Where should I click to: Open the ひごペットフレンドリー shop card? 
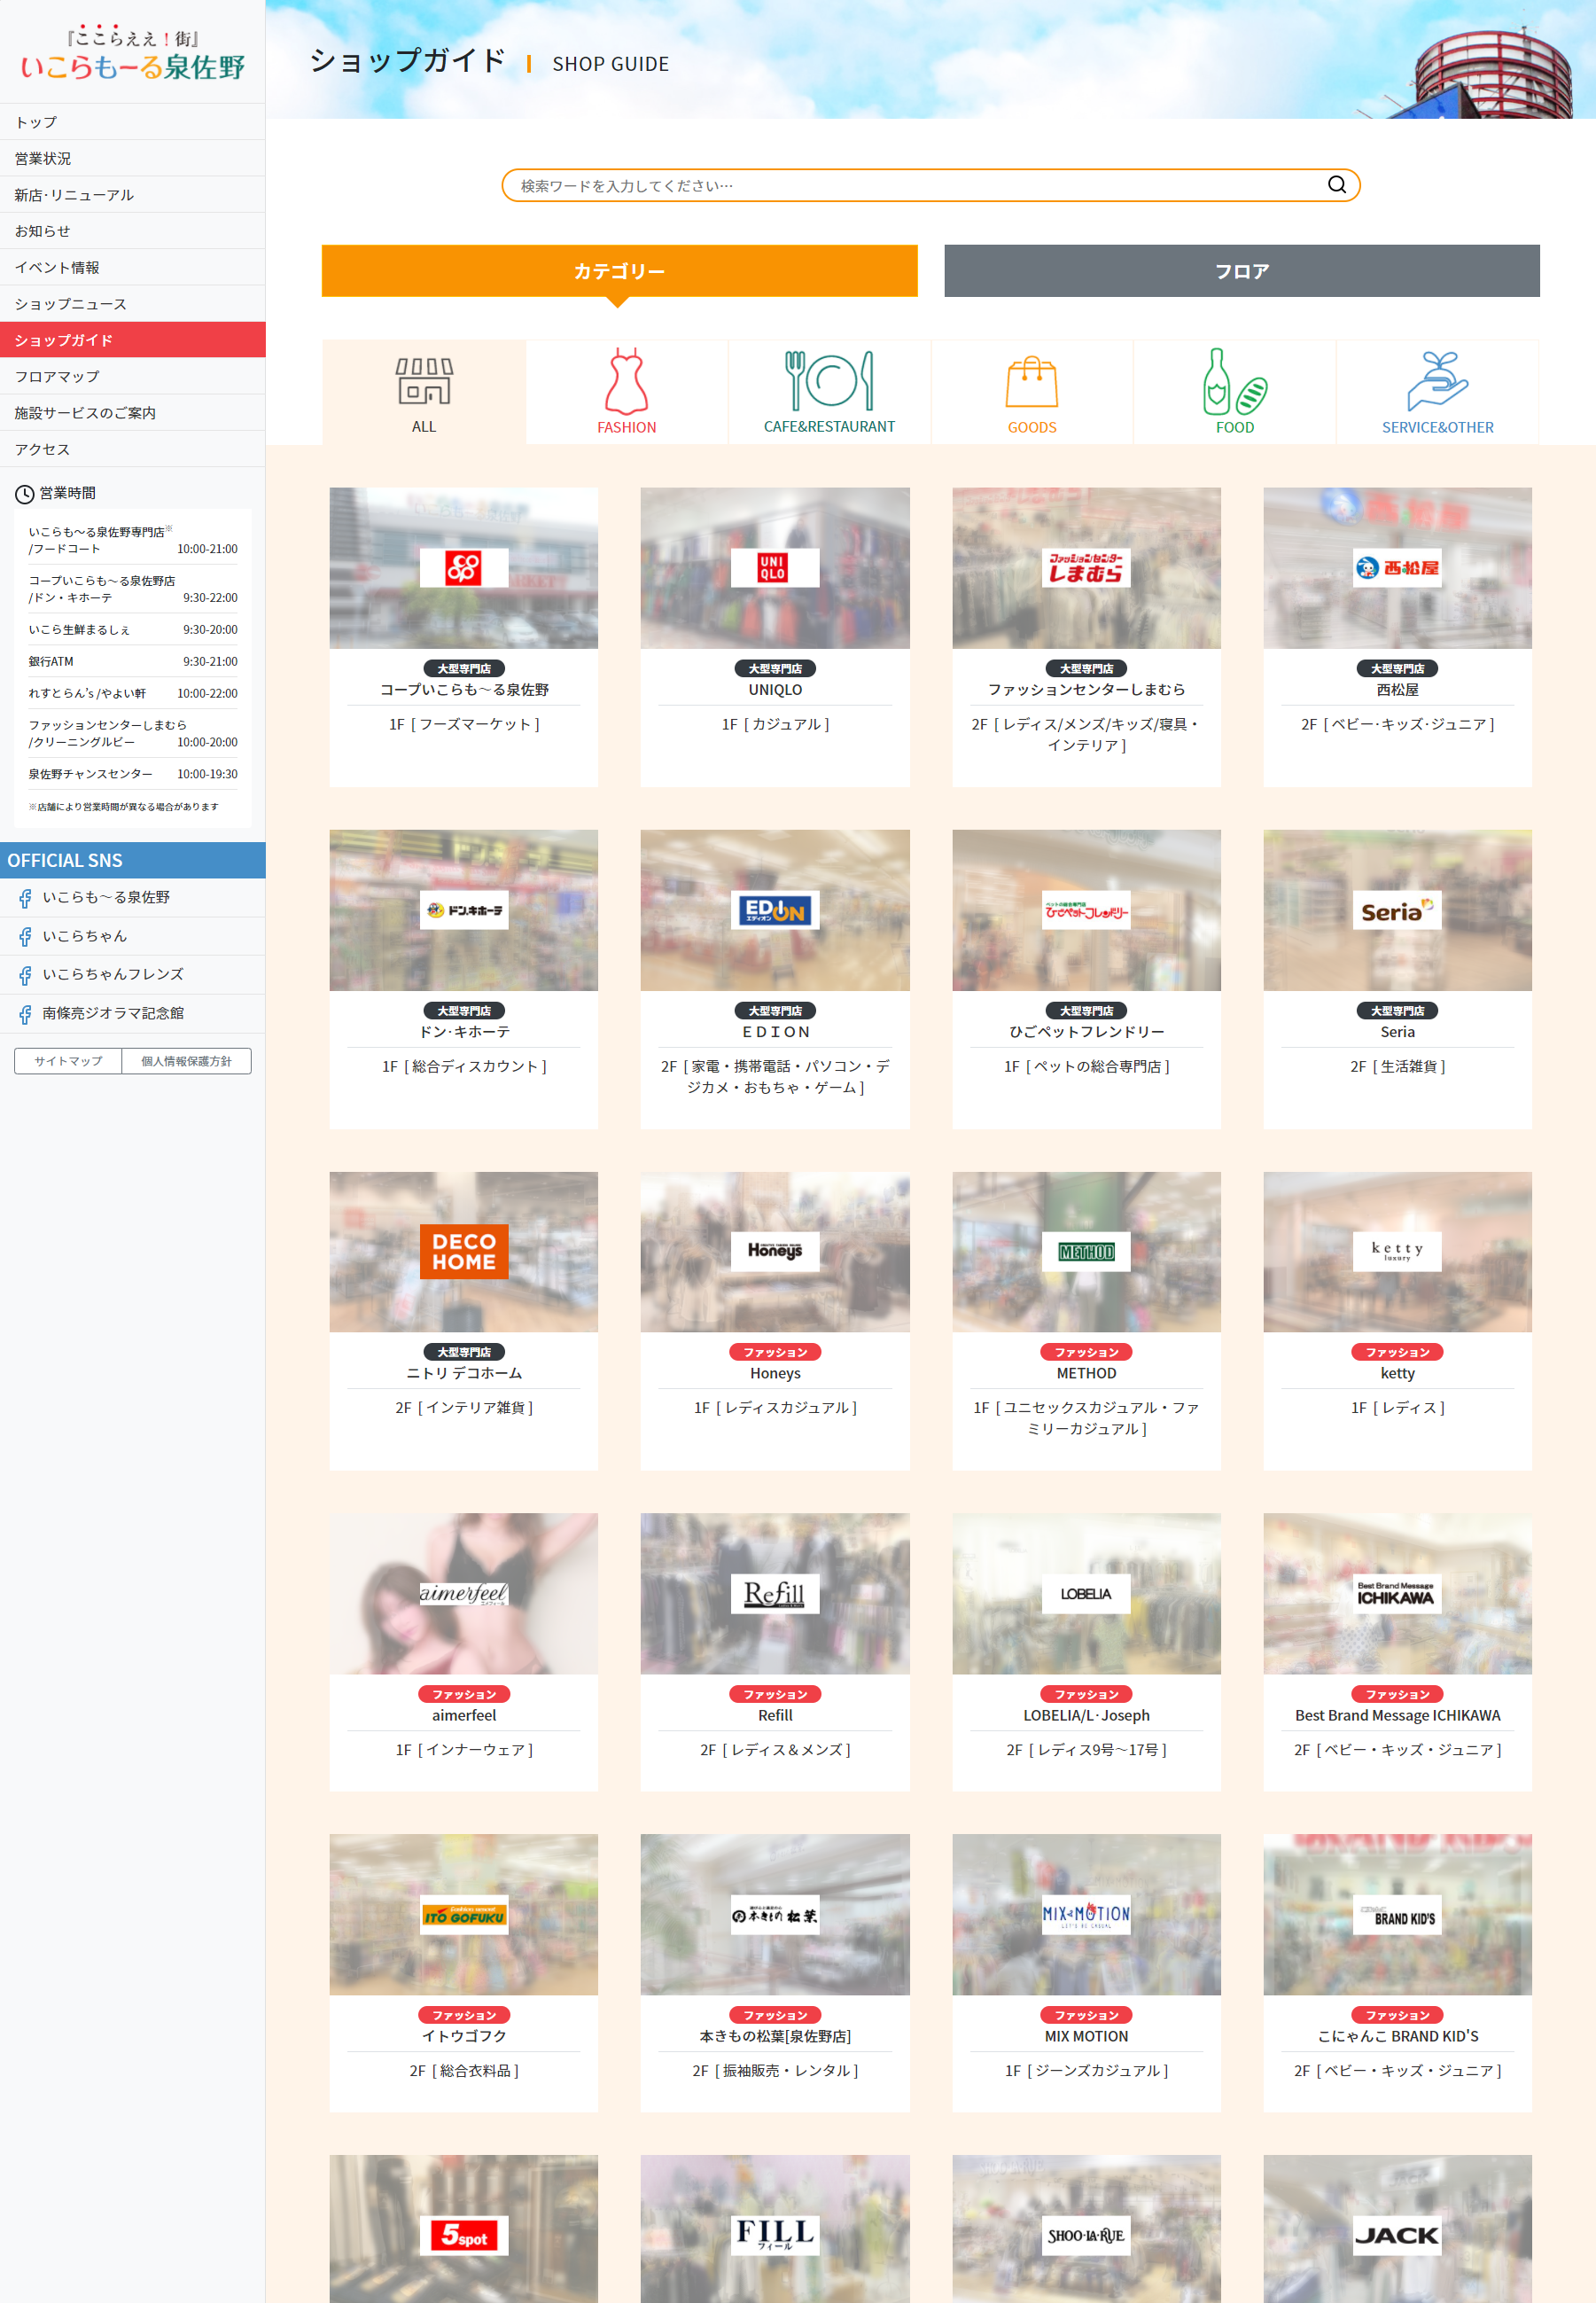1086,979
